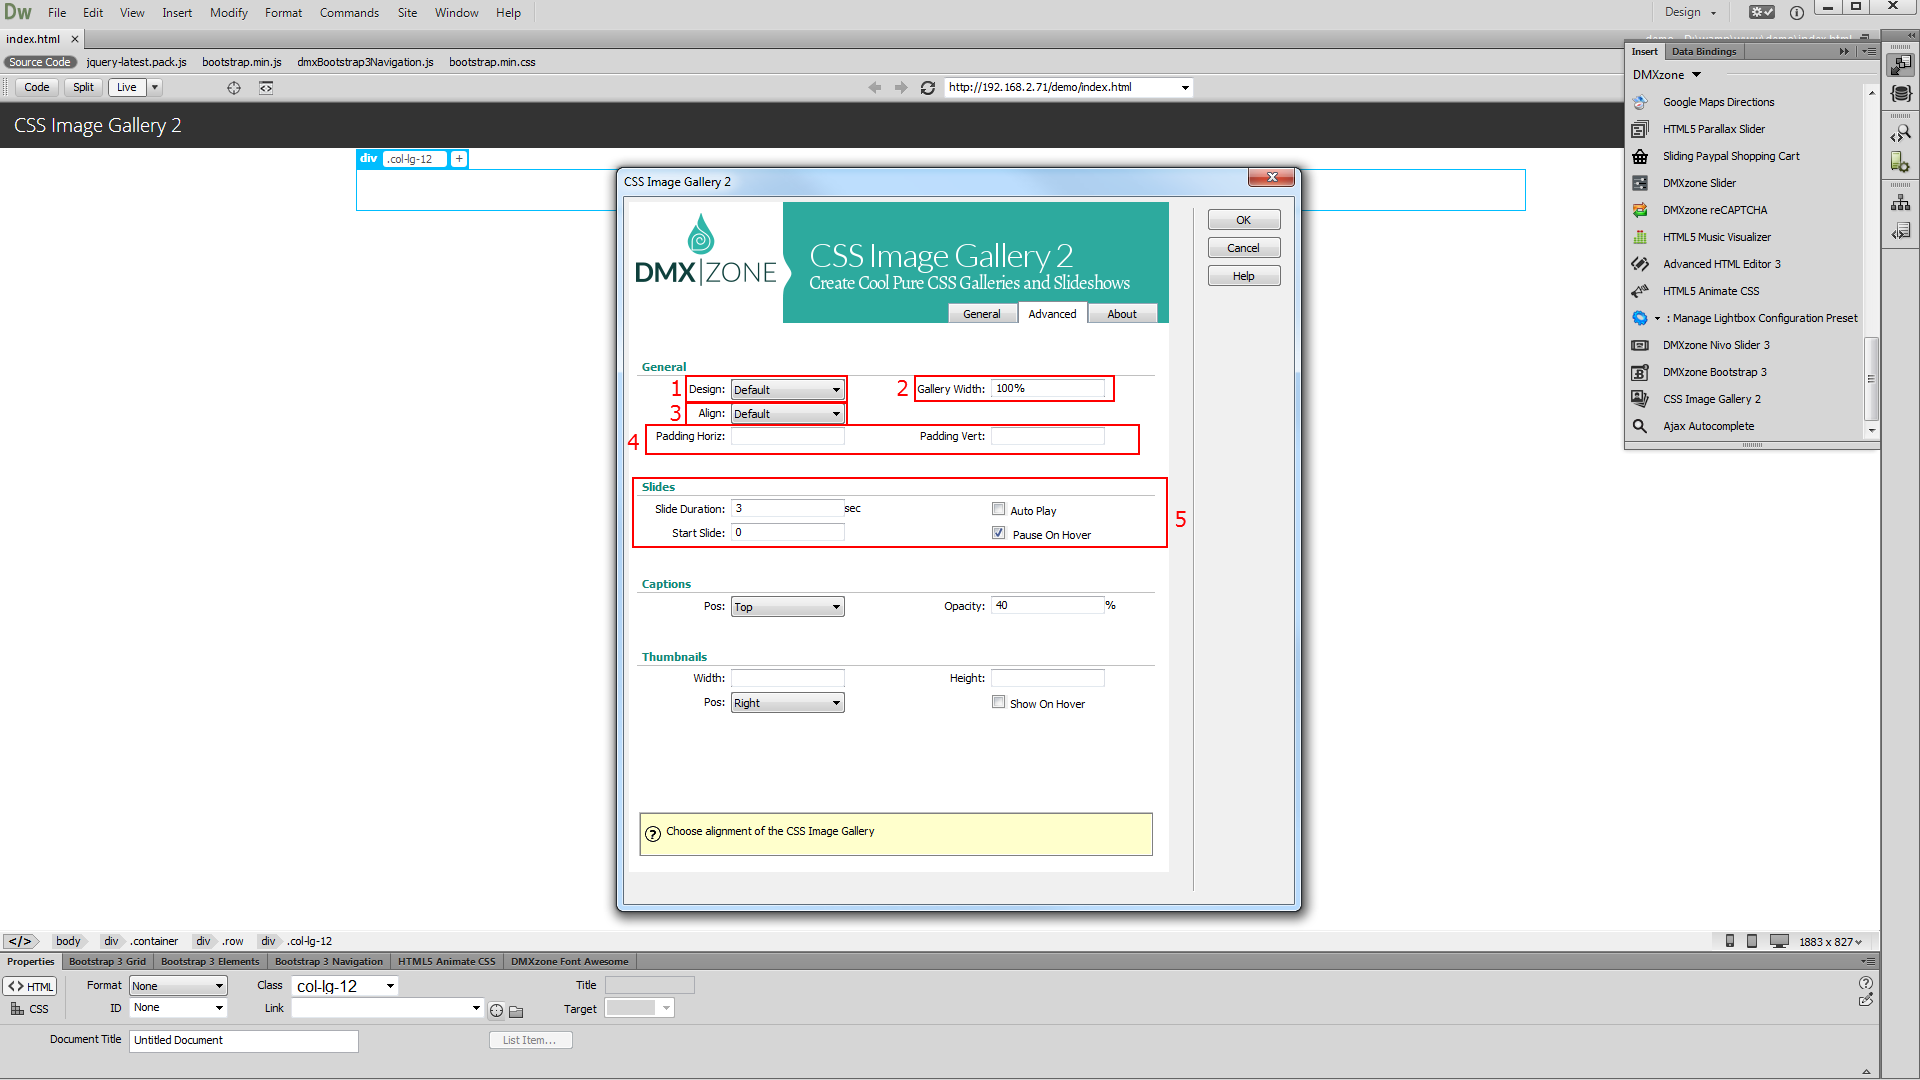This screenshot has height=1080, width=1920.
Task: Open the Bootstrap 3 Grid tab
Action: (x=107, y=962)
